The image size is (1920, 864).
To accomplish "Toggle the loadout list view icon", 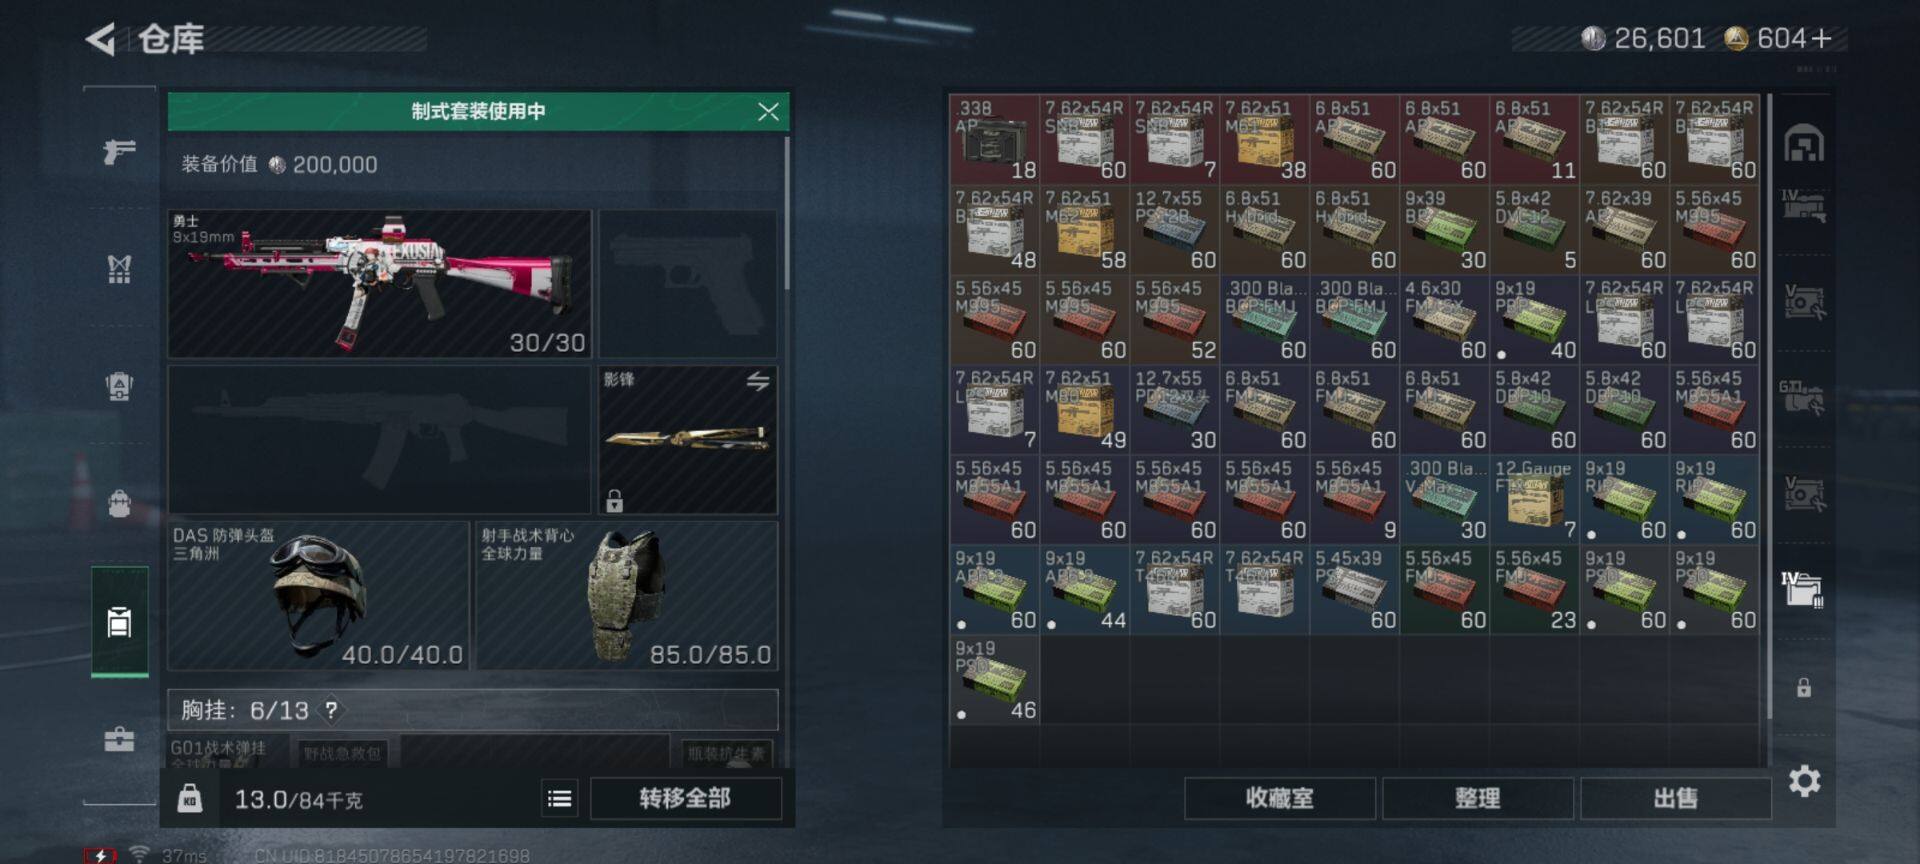I will click(560, 798).
